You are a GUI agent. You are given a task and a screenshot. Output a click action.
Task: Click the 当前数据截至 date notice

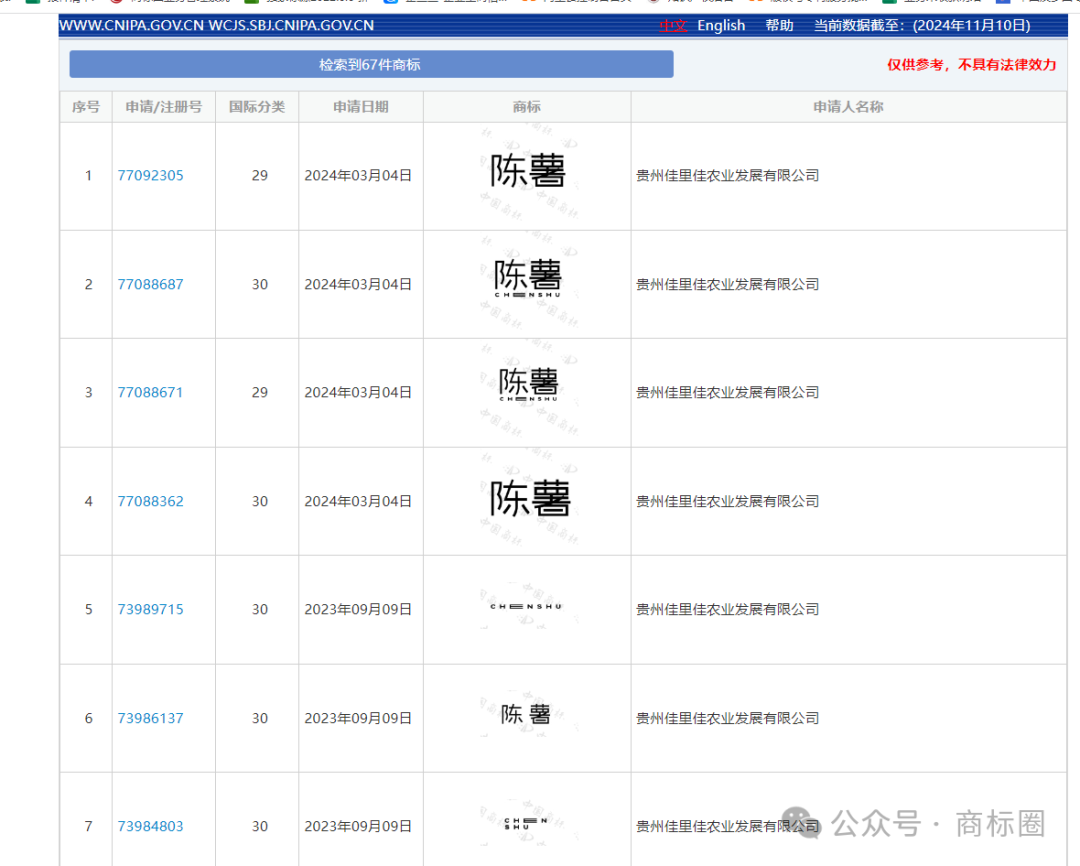(922, 25)
